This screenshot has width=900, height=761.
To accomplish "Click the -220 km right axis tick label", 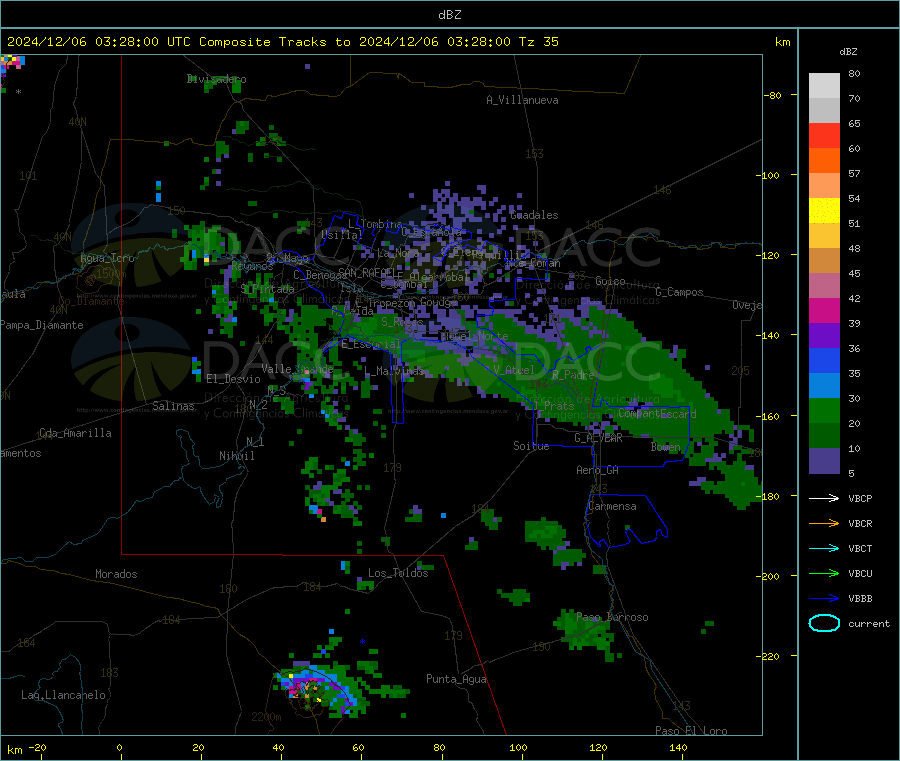I will pos(767,656).
